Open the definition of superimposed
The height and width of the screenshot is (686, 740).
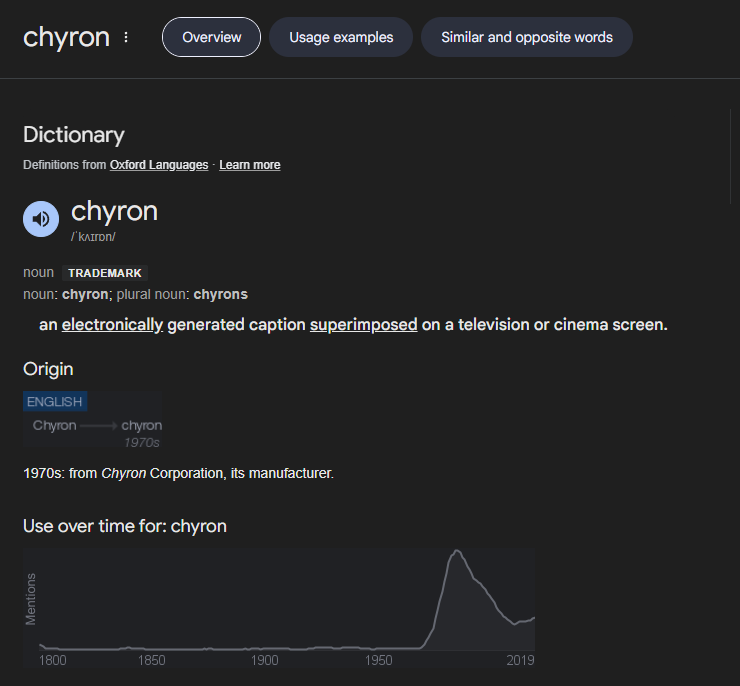point(363,325)
